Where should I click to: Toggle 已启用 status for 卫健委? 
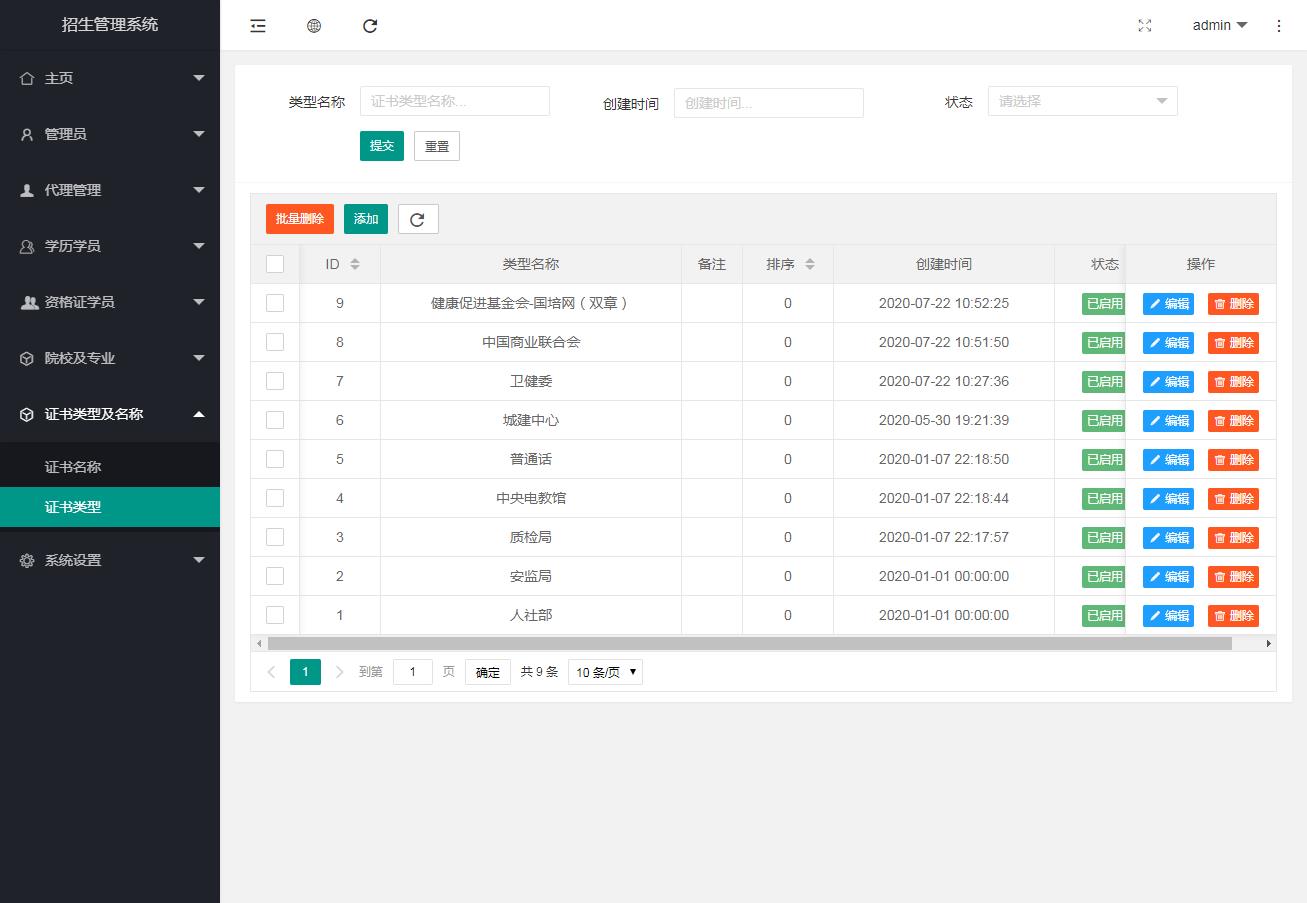(x=1103, y=381)
